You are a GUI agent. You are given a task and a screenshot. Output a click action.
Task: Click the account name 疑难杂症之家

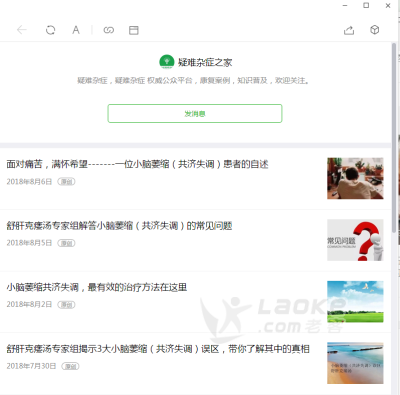pos(205,62)
